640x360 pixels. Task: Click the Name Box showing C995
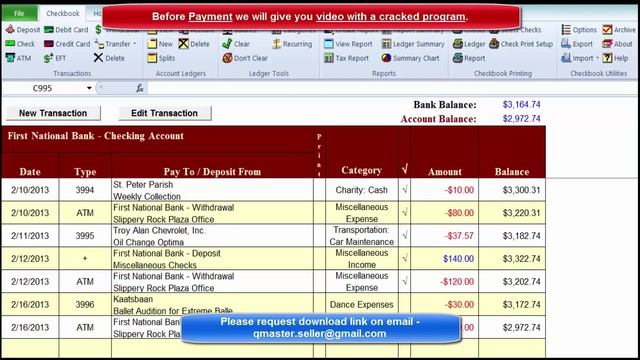(43, 88)
